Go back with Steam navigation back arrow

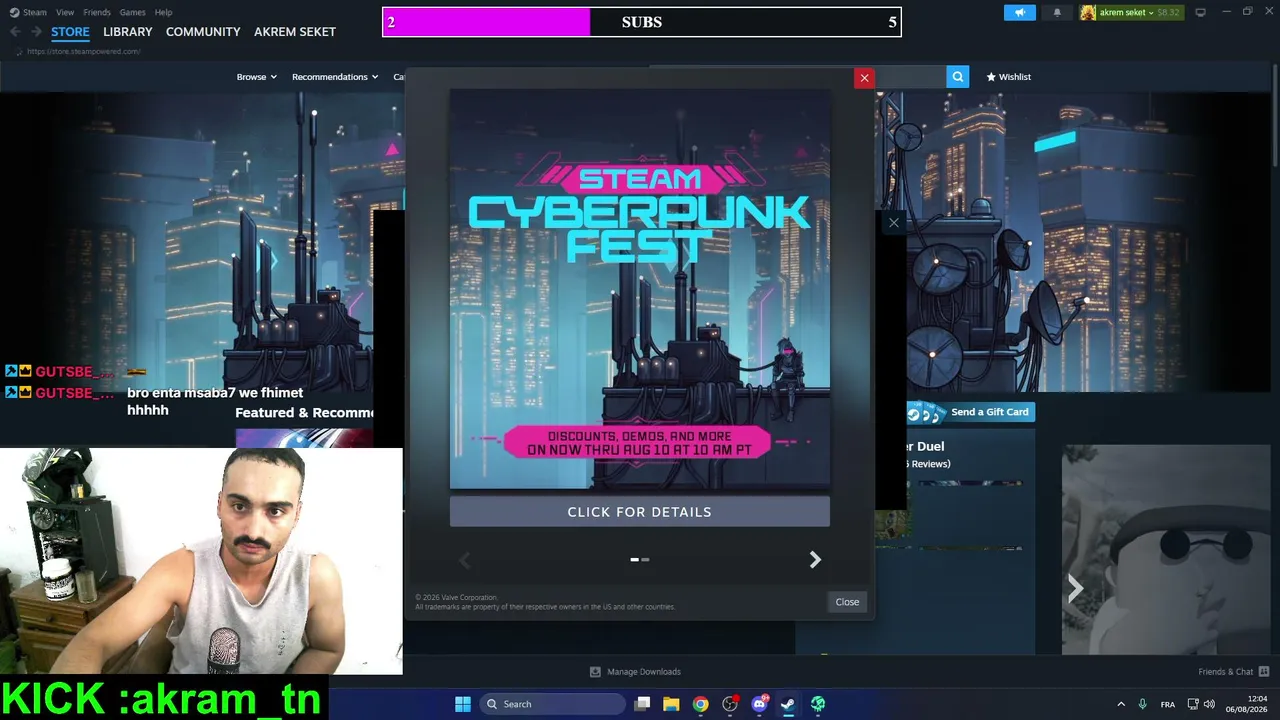(16, 32)
